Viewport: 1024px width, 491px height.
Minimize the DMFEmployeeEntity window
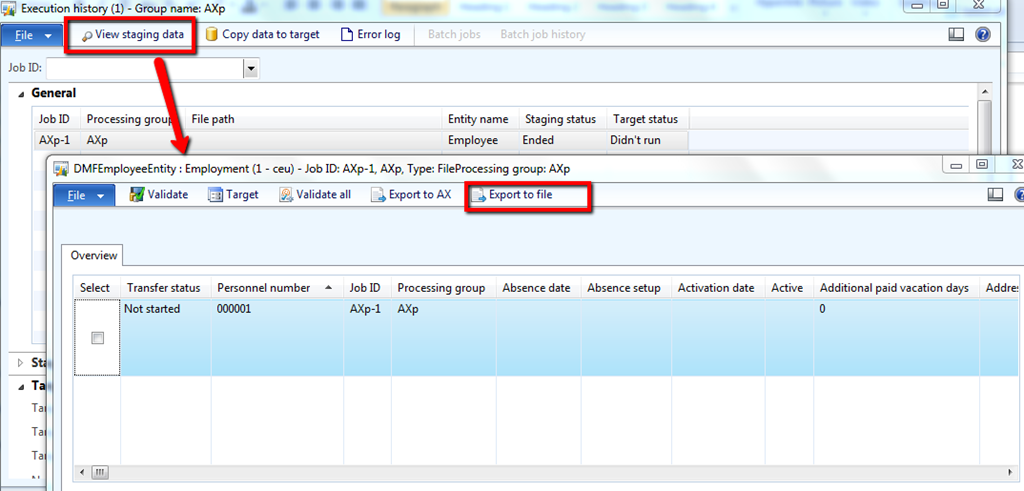[956, 165]
